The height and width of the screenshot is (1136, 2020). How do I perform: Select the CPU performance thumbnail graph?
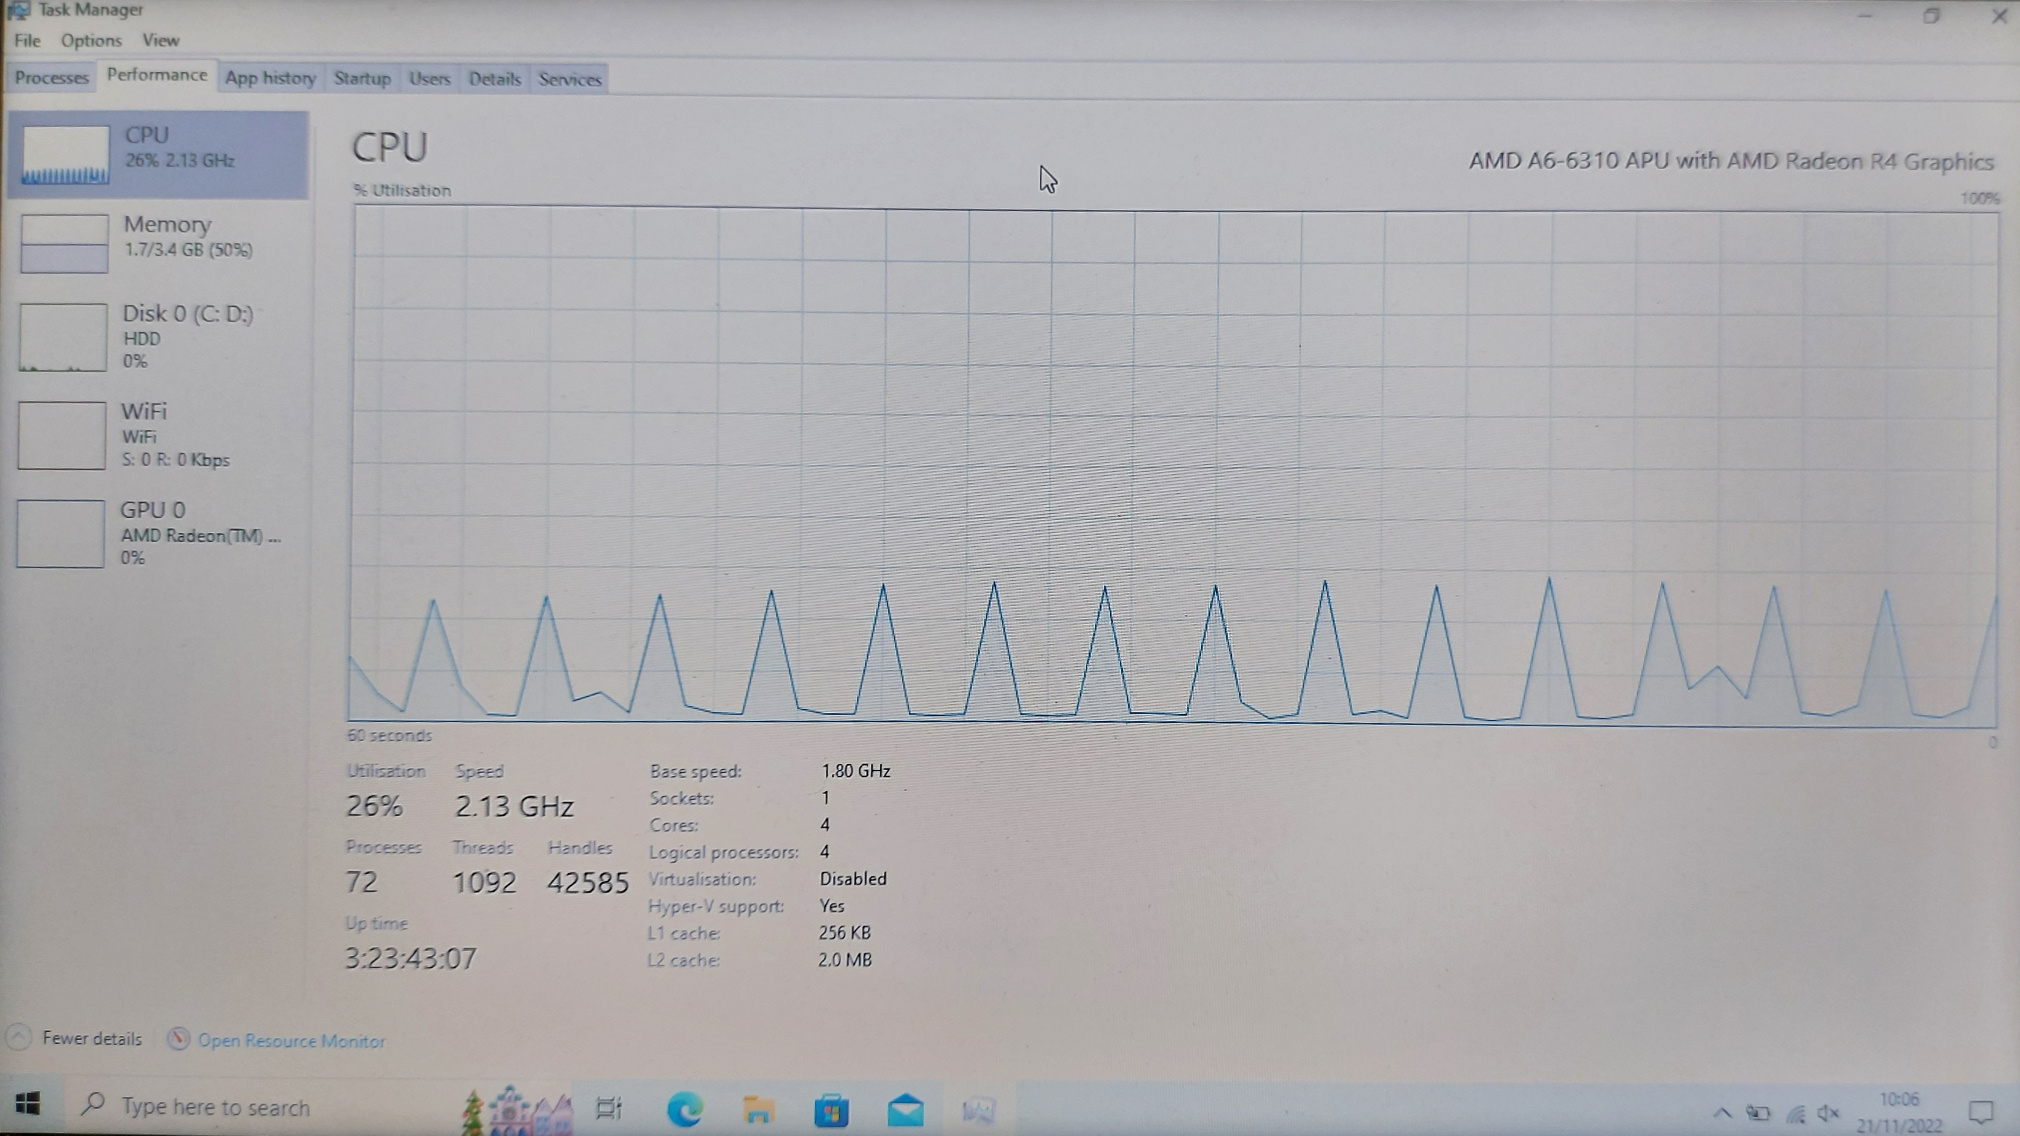pyautogui.click(x=64, y=155)
